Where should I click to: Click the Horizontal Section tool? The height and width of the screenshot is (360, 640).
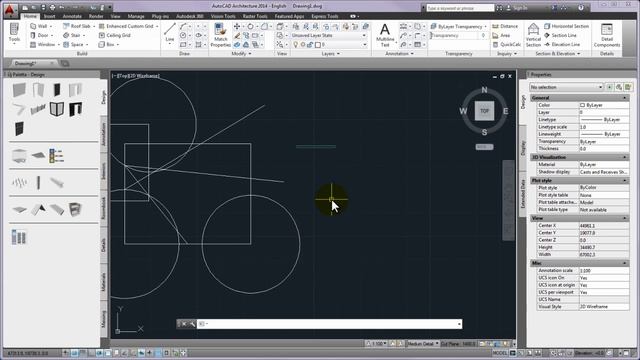pos(567,26)
